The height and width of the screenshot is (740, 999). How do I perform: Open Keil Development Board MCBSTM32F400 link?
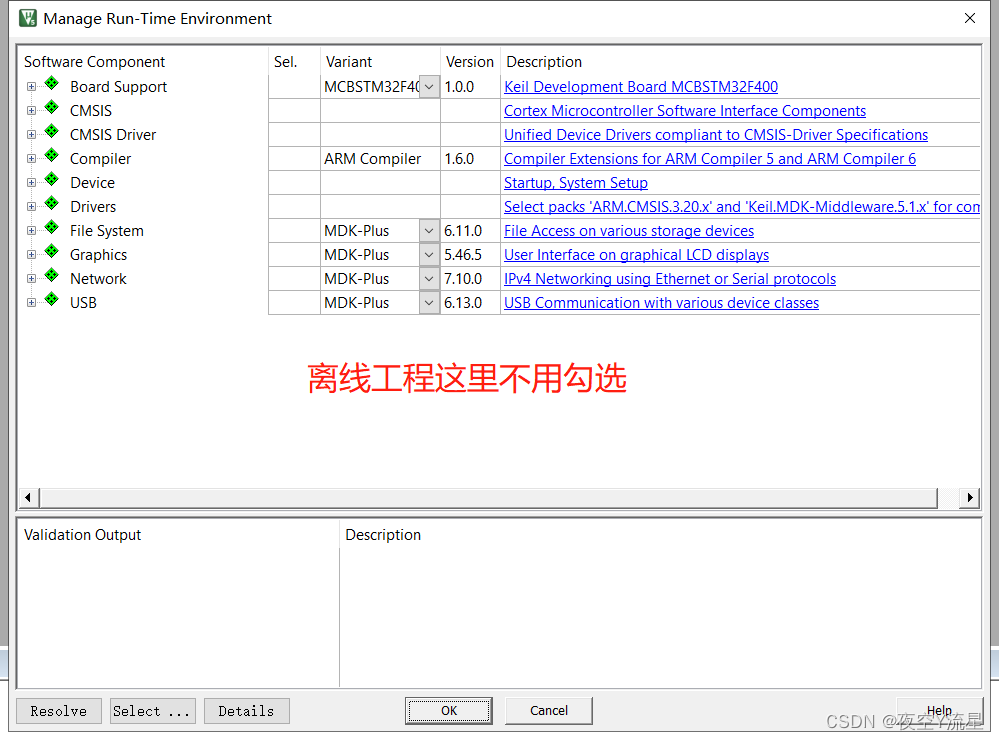(641, 87)
